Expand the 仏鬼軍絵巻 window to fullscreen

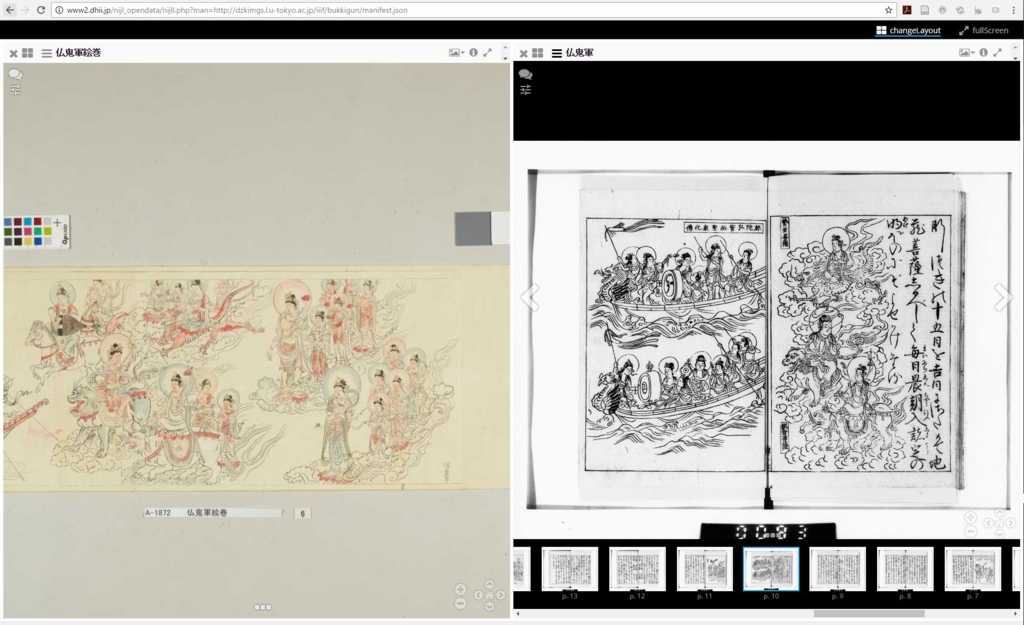(487, 52)
